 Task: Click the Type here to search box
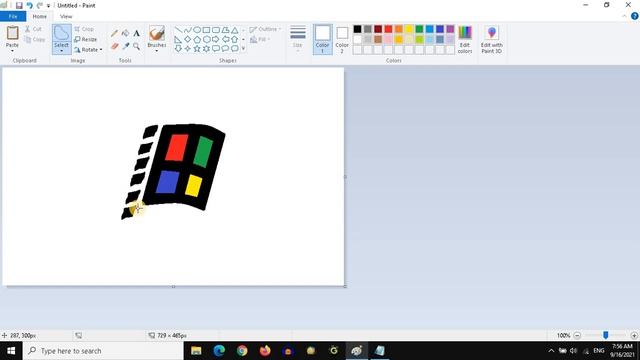pyautogui.click(x=103, y=351)
